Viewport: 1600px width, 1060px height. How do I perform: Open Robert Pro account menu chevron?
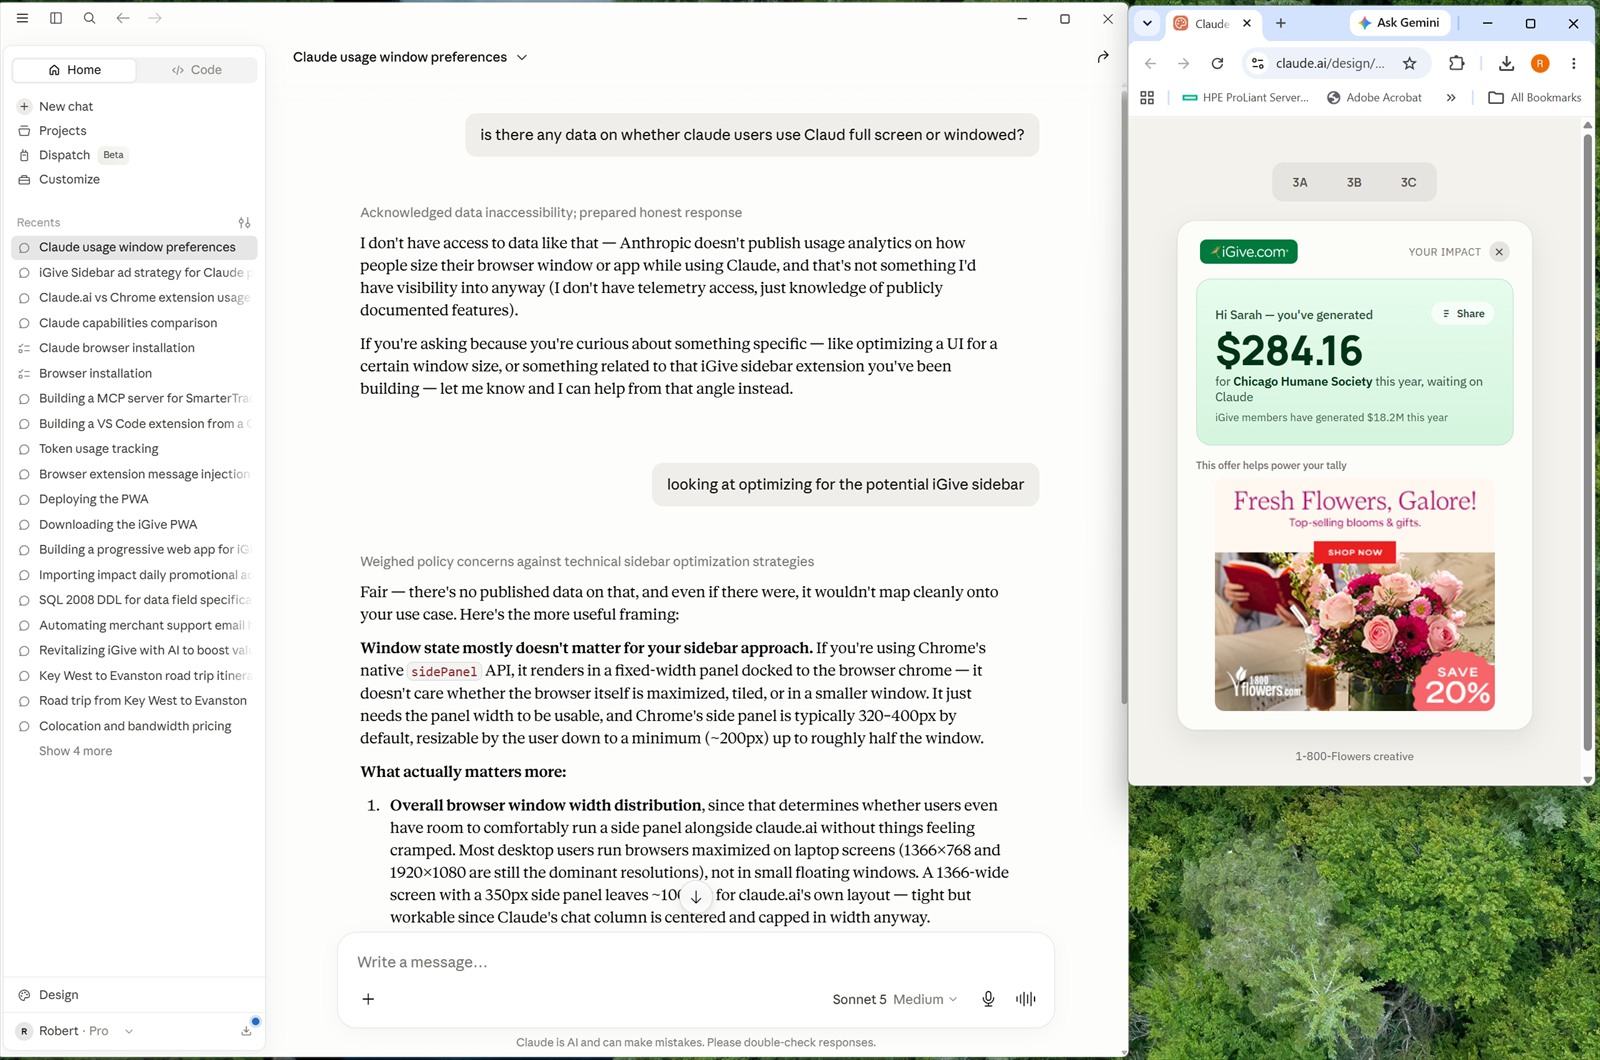click(x=129, y=1031)
